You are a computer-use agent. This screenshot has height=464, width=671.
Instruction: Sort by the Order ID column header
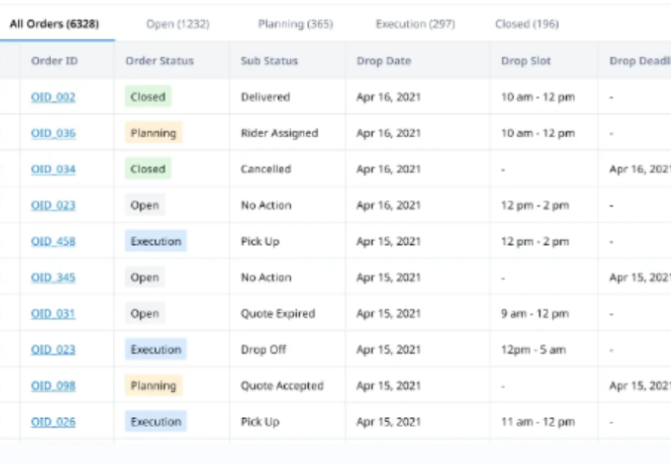[x=55, y=61]
